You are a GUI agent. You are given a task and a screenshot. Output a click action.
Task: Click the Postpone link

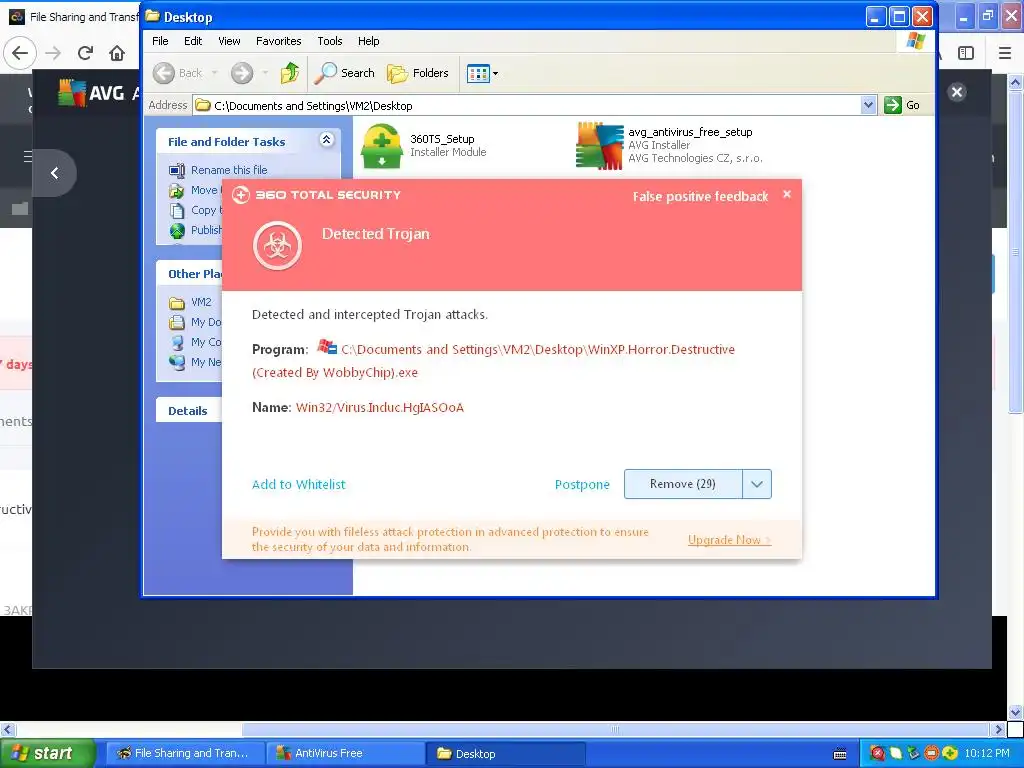tap(582, 485)
